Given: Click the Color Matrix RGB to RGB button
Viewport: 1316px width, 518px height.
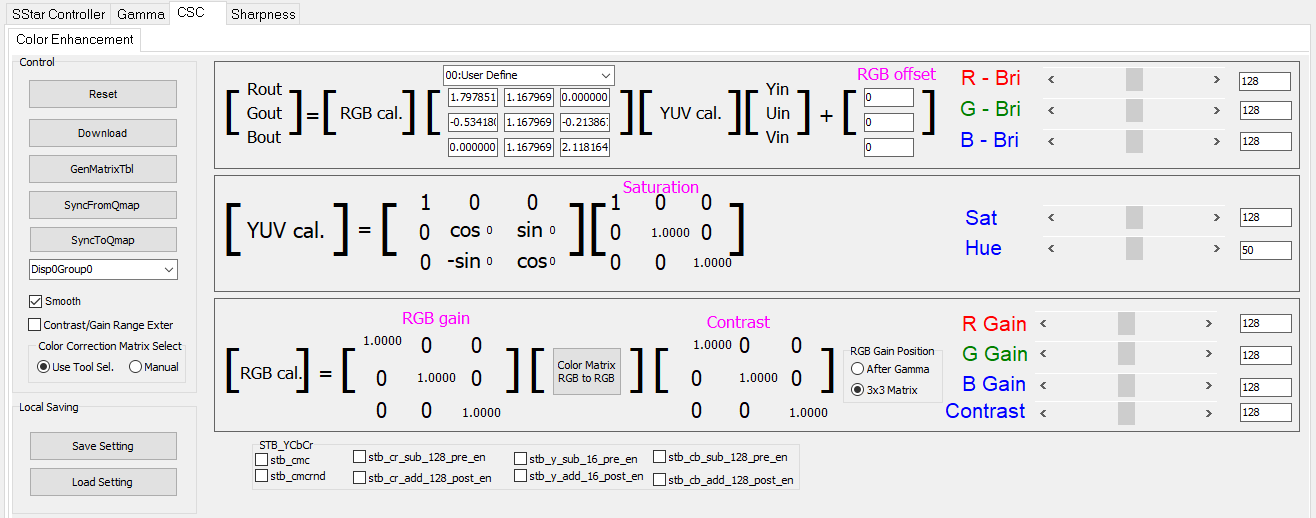Looking at the screenshot, I should pos(586,372).
